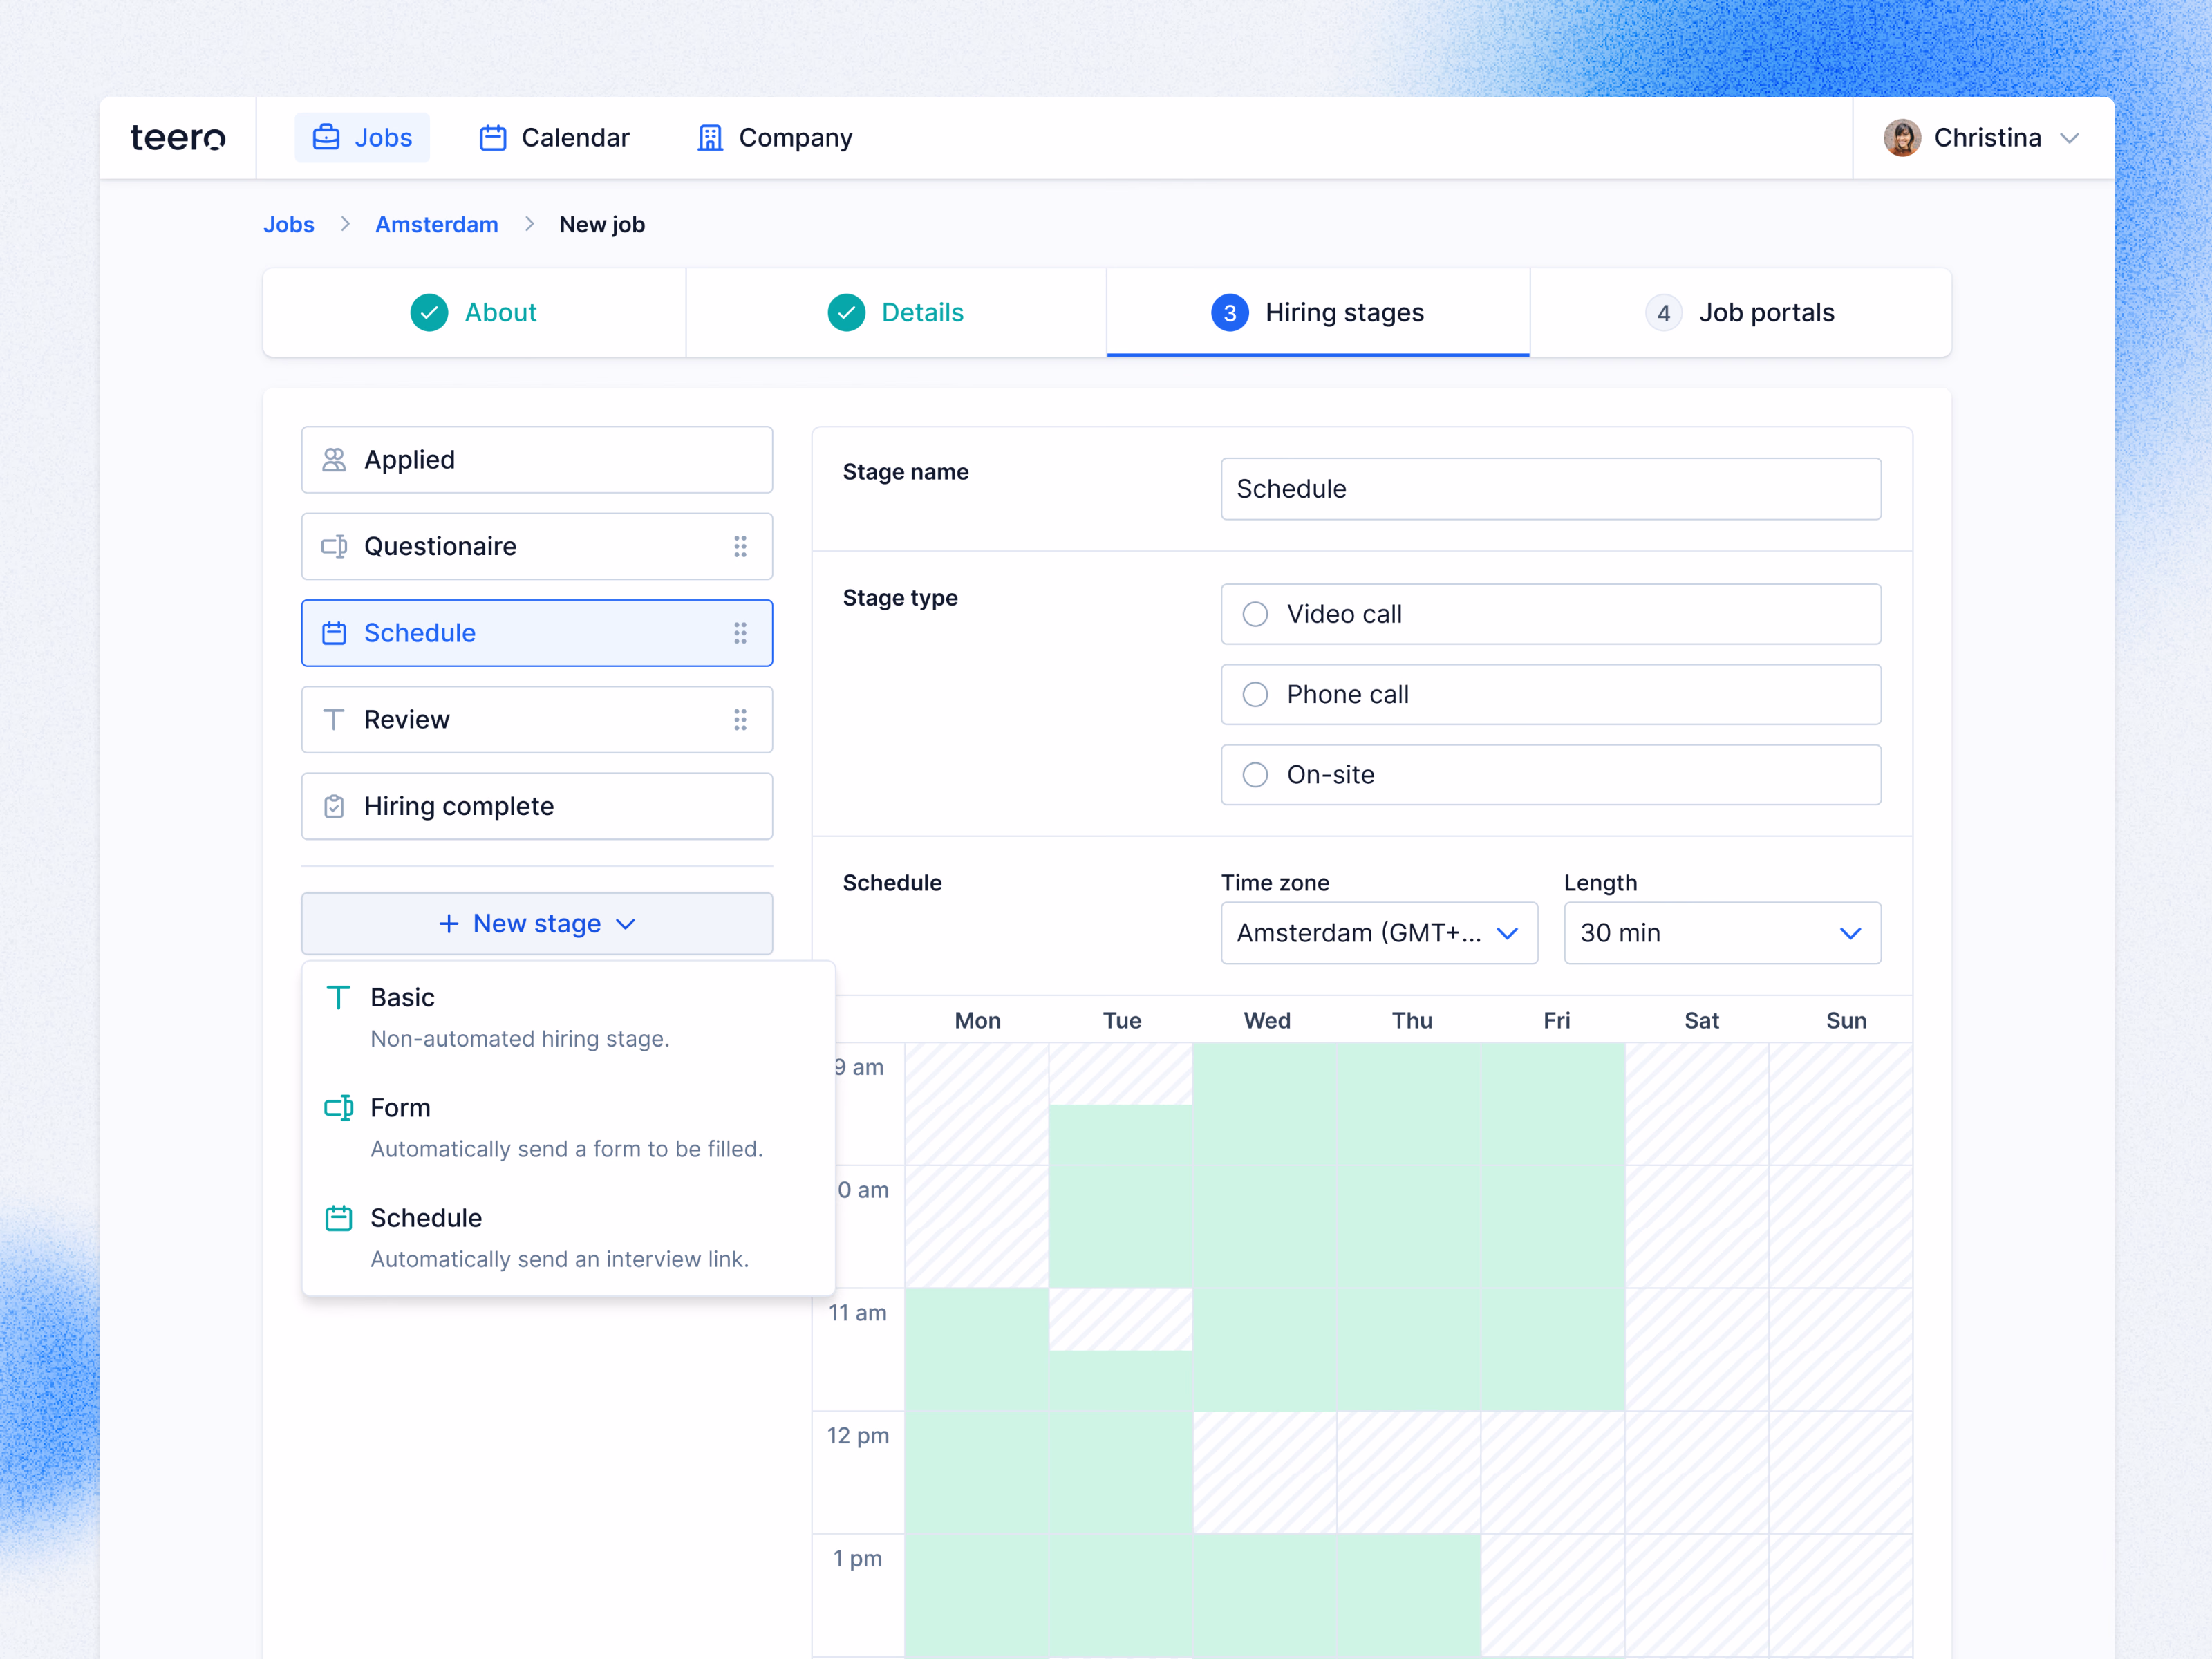
Task: Go to the About step tab
Action: [474, 313]
